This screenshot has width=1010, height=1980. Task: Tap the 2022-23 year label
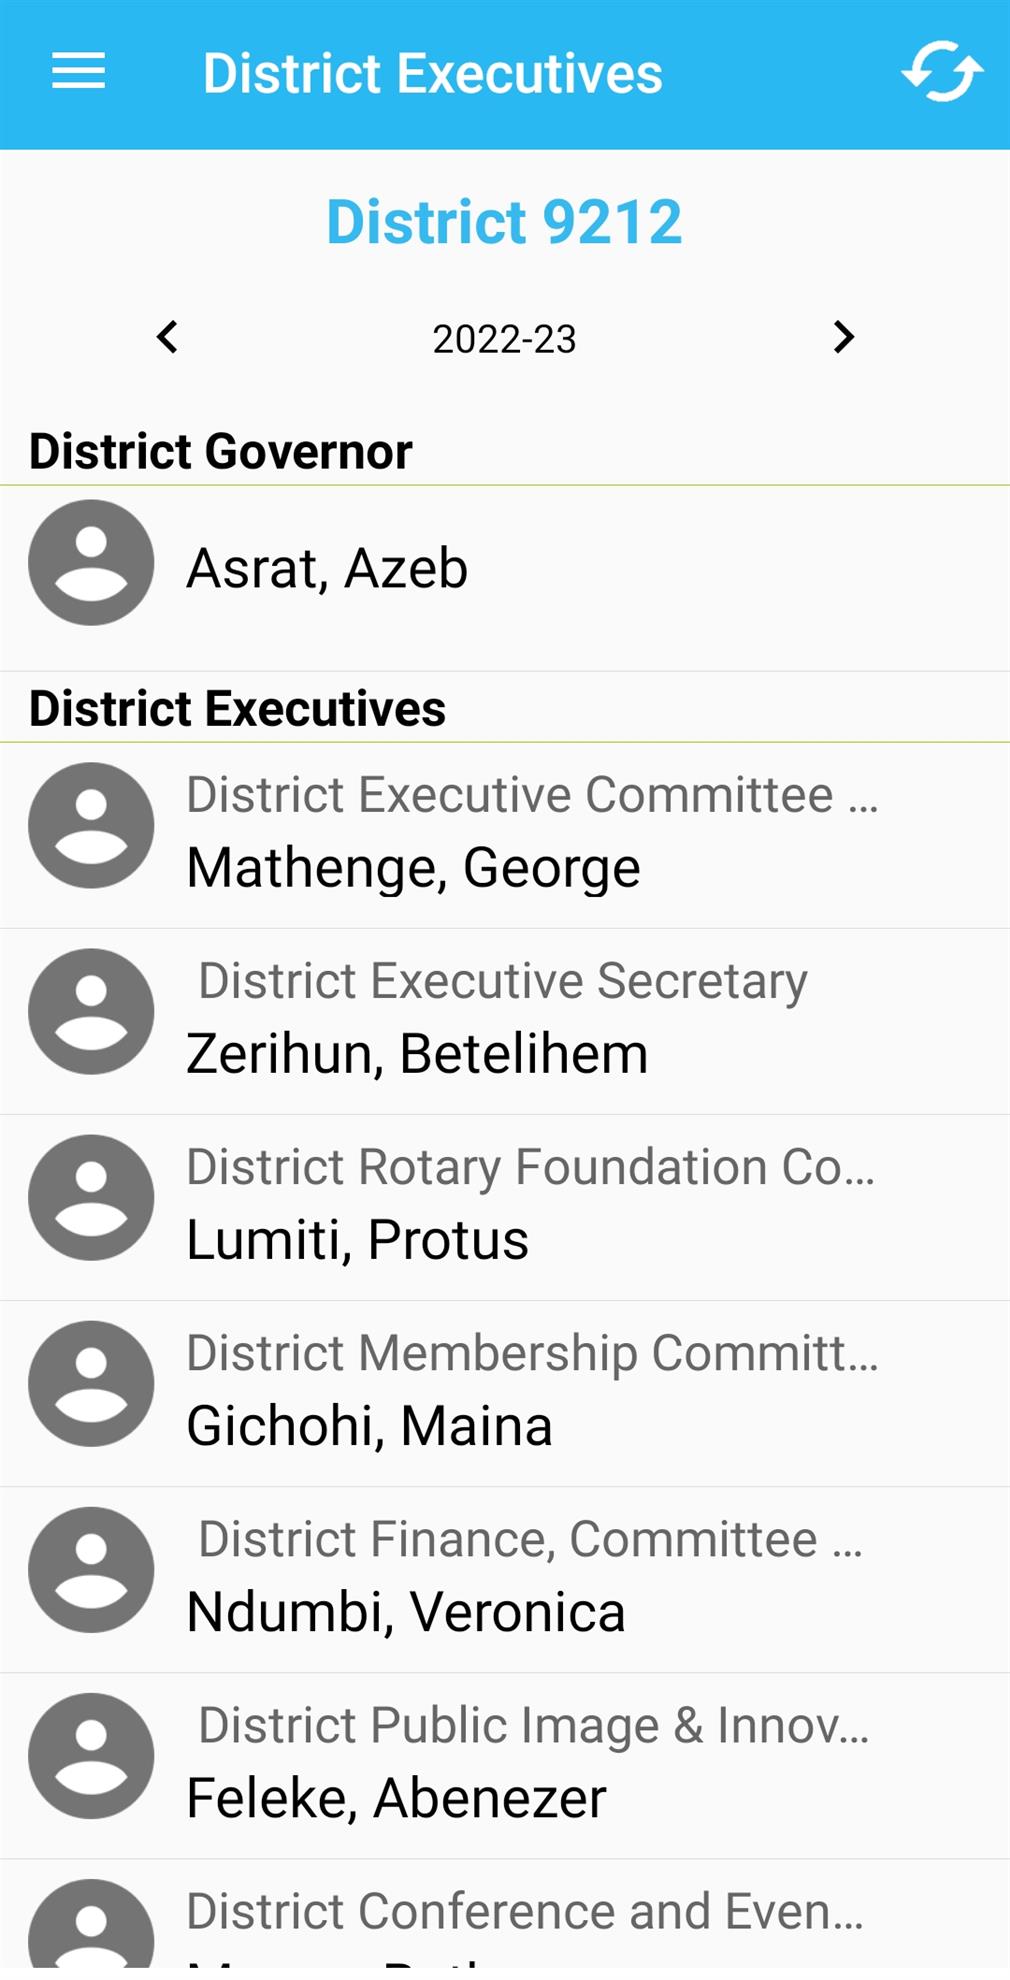pos(504,339)
